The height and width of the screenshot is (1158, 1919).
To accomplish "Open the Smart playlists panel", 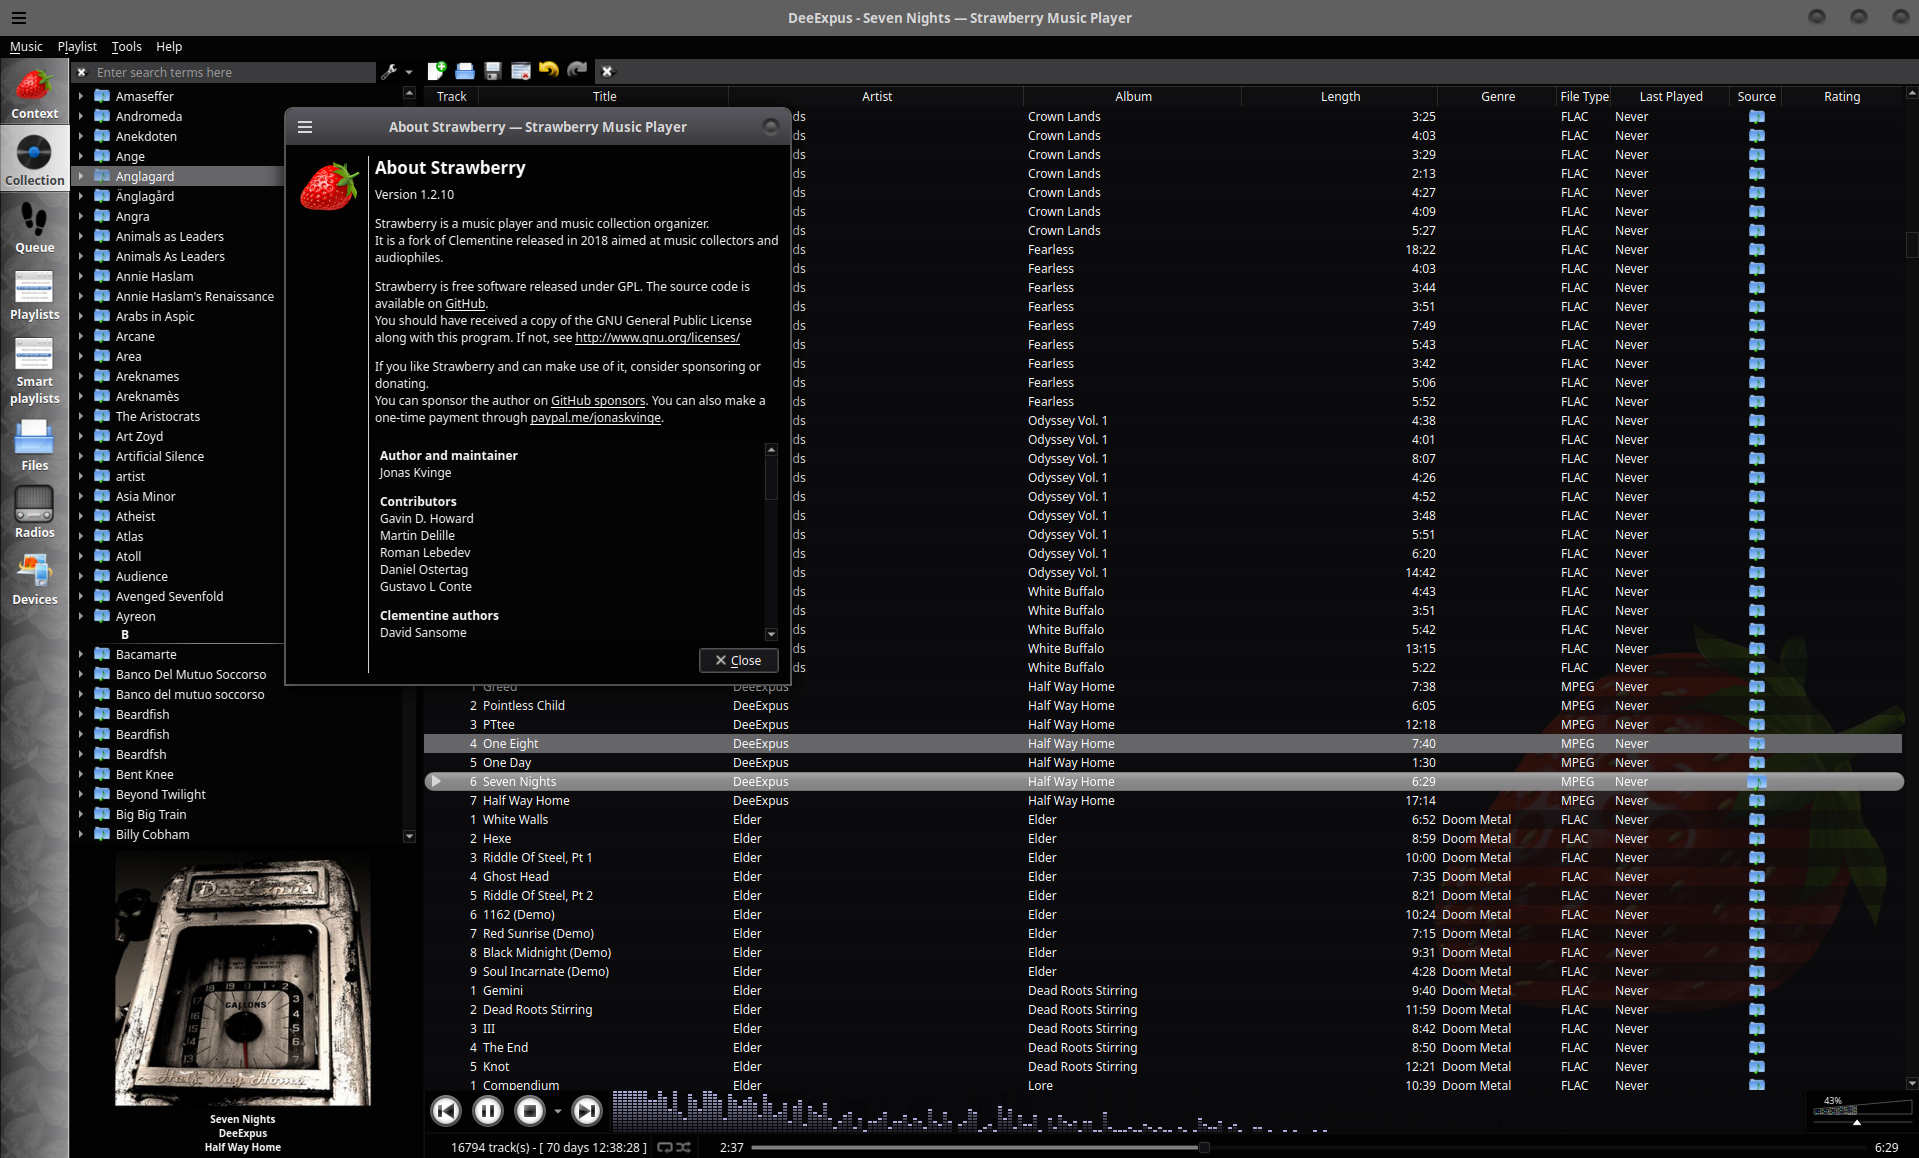I will [x=34, y=370].
